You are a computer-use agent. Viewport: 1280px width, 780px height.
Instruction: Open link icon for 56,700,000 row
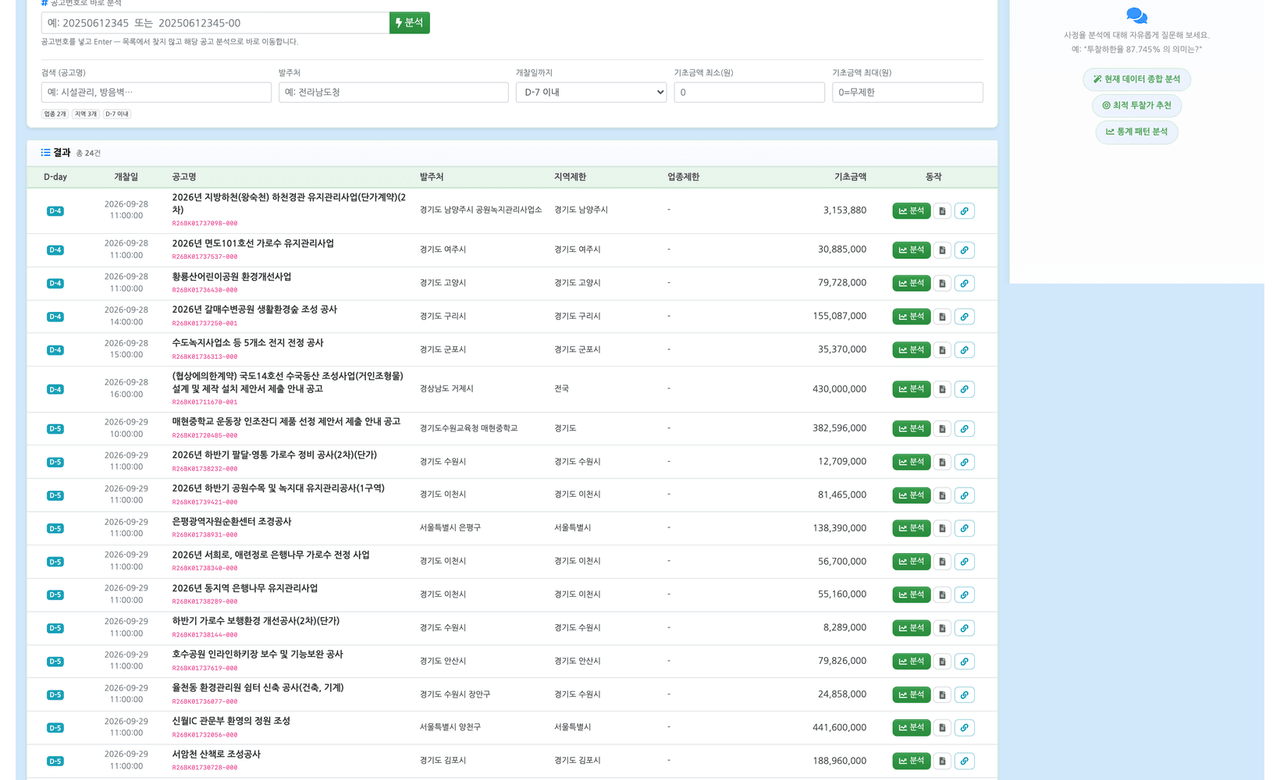point(964,561)
